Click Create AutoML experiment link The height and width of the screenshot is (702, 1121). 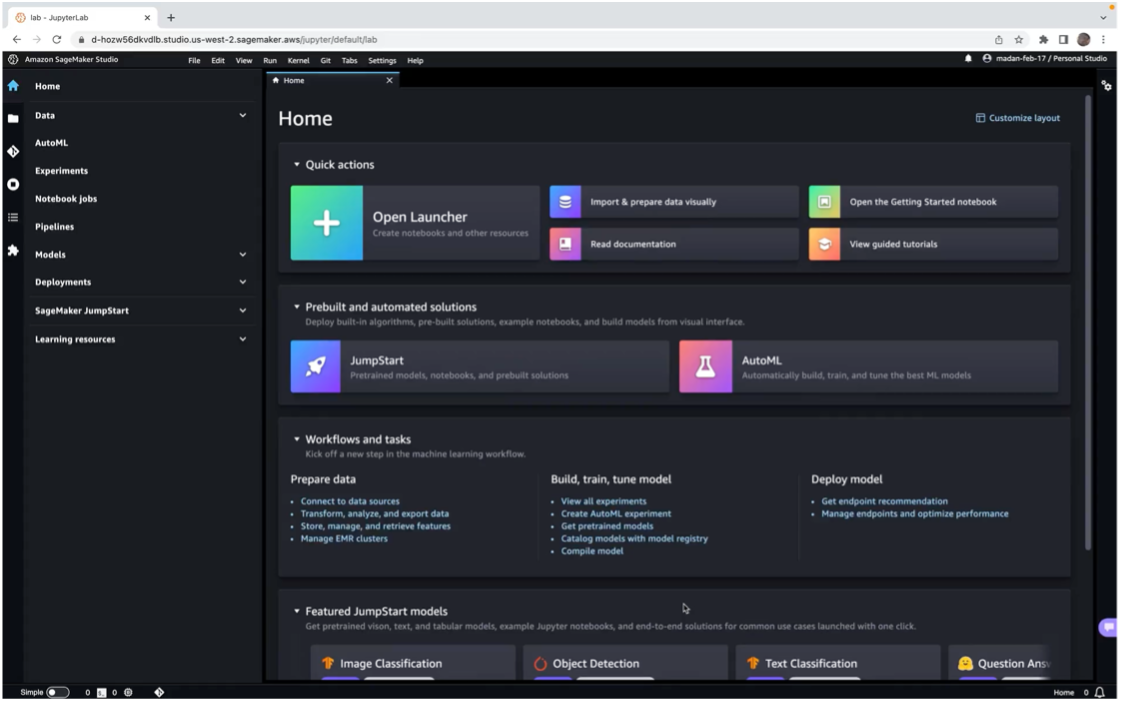616,513
